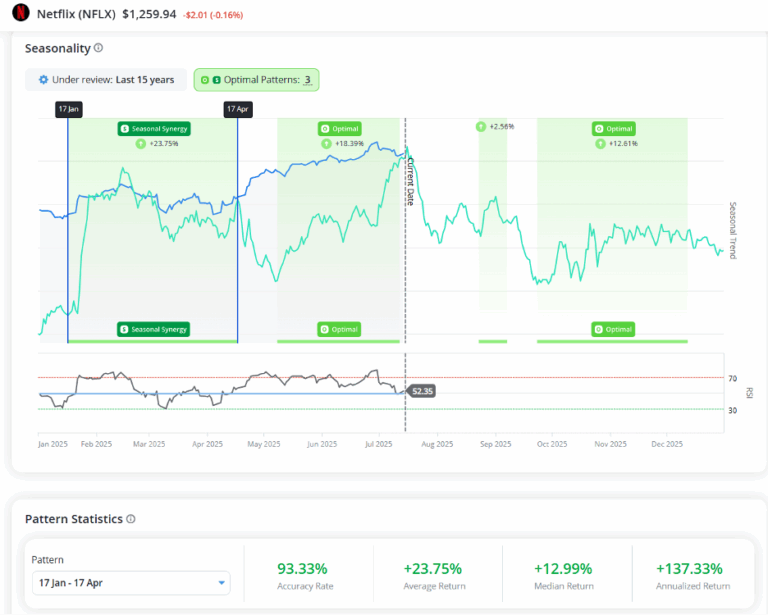Viewport: 768px width, 615px height.
Task: Select the 17 Jan date marker
Action: [x=69, y=109]
